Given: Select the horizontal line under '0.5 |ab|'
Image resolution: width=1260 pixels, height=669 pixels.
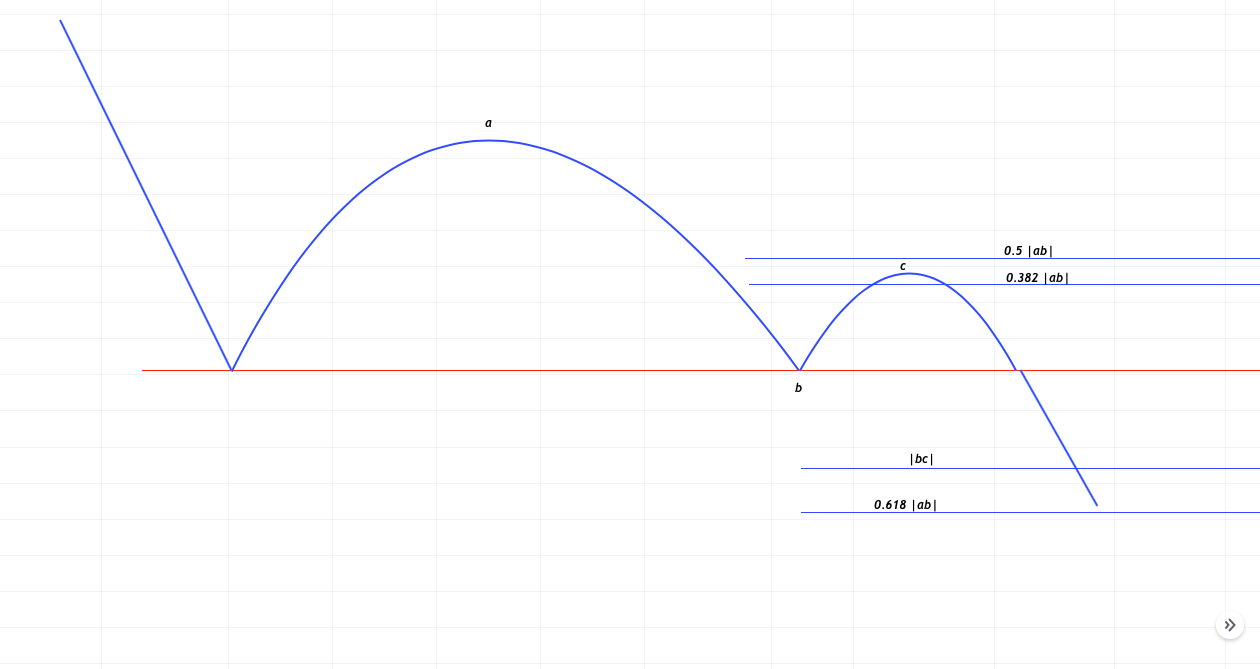Looking at the screenshot, I should pyautogui.click(x=1150, y=258).
